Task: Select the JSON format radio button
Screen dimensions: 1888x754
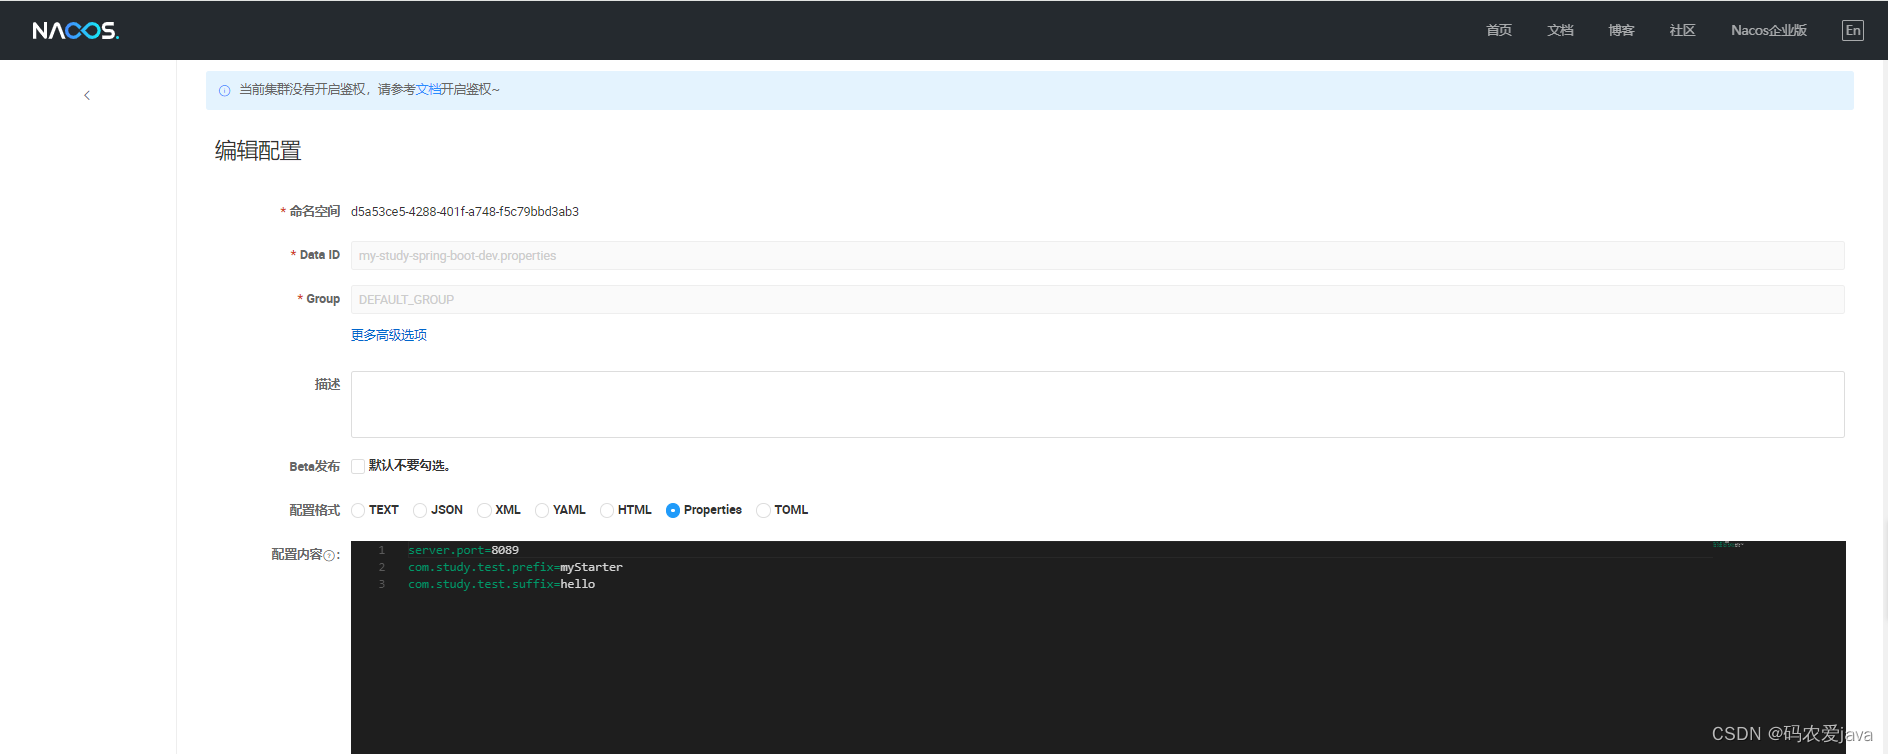Action: (x=420, y=510)
